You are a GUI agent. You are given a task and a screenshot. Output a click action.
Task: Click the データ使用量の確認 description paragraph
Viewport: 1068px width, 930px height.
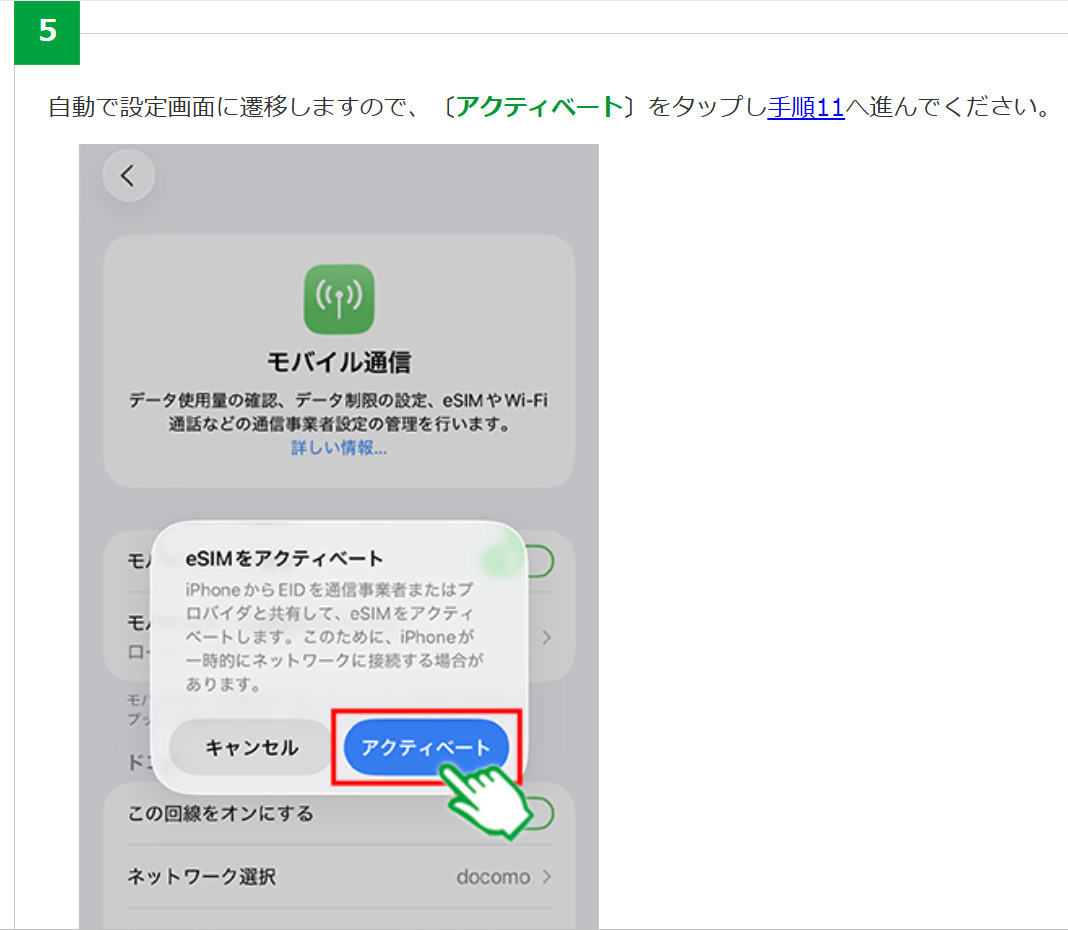coord(338,413)
